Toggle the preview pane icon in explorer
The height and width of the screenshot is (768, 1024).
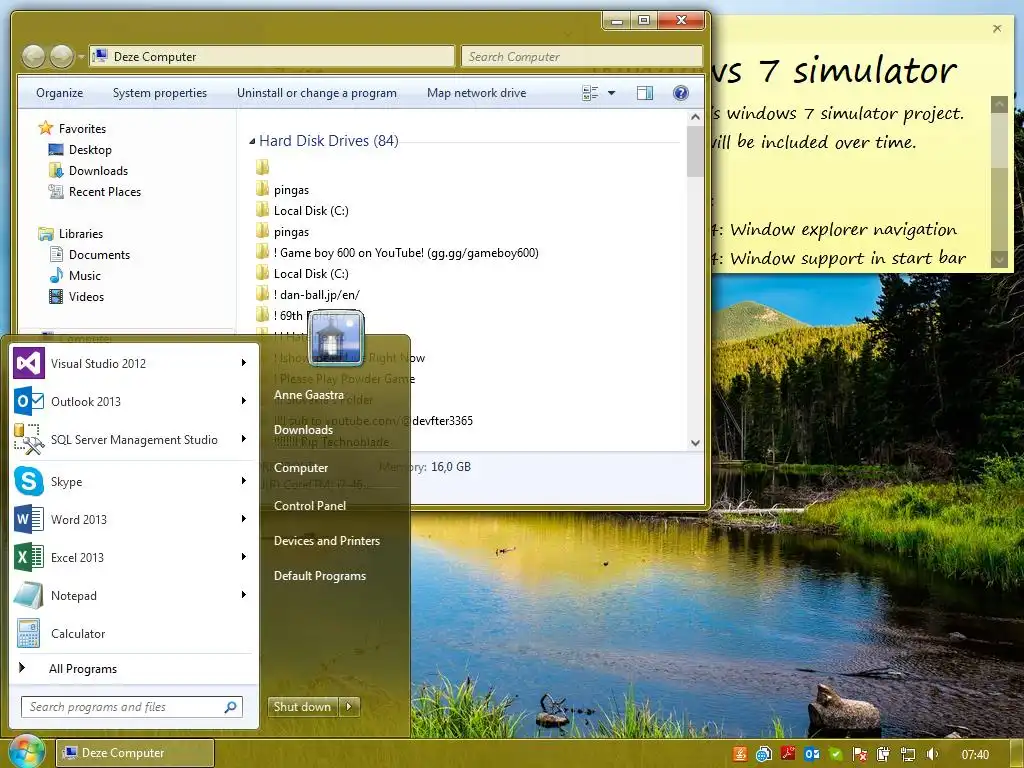pyautogui.click(x=645, y=93)
